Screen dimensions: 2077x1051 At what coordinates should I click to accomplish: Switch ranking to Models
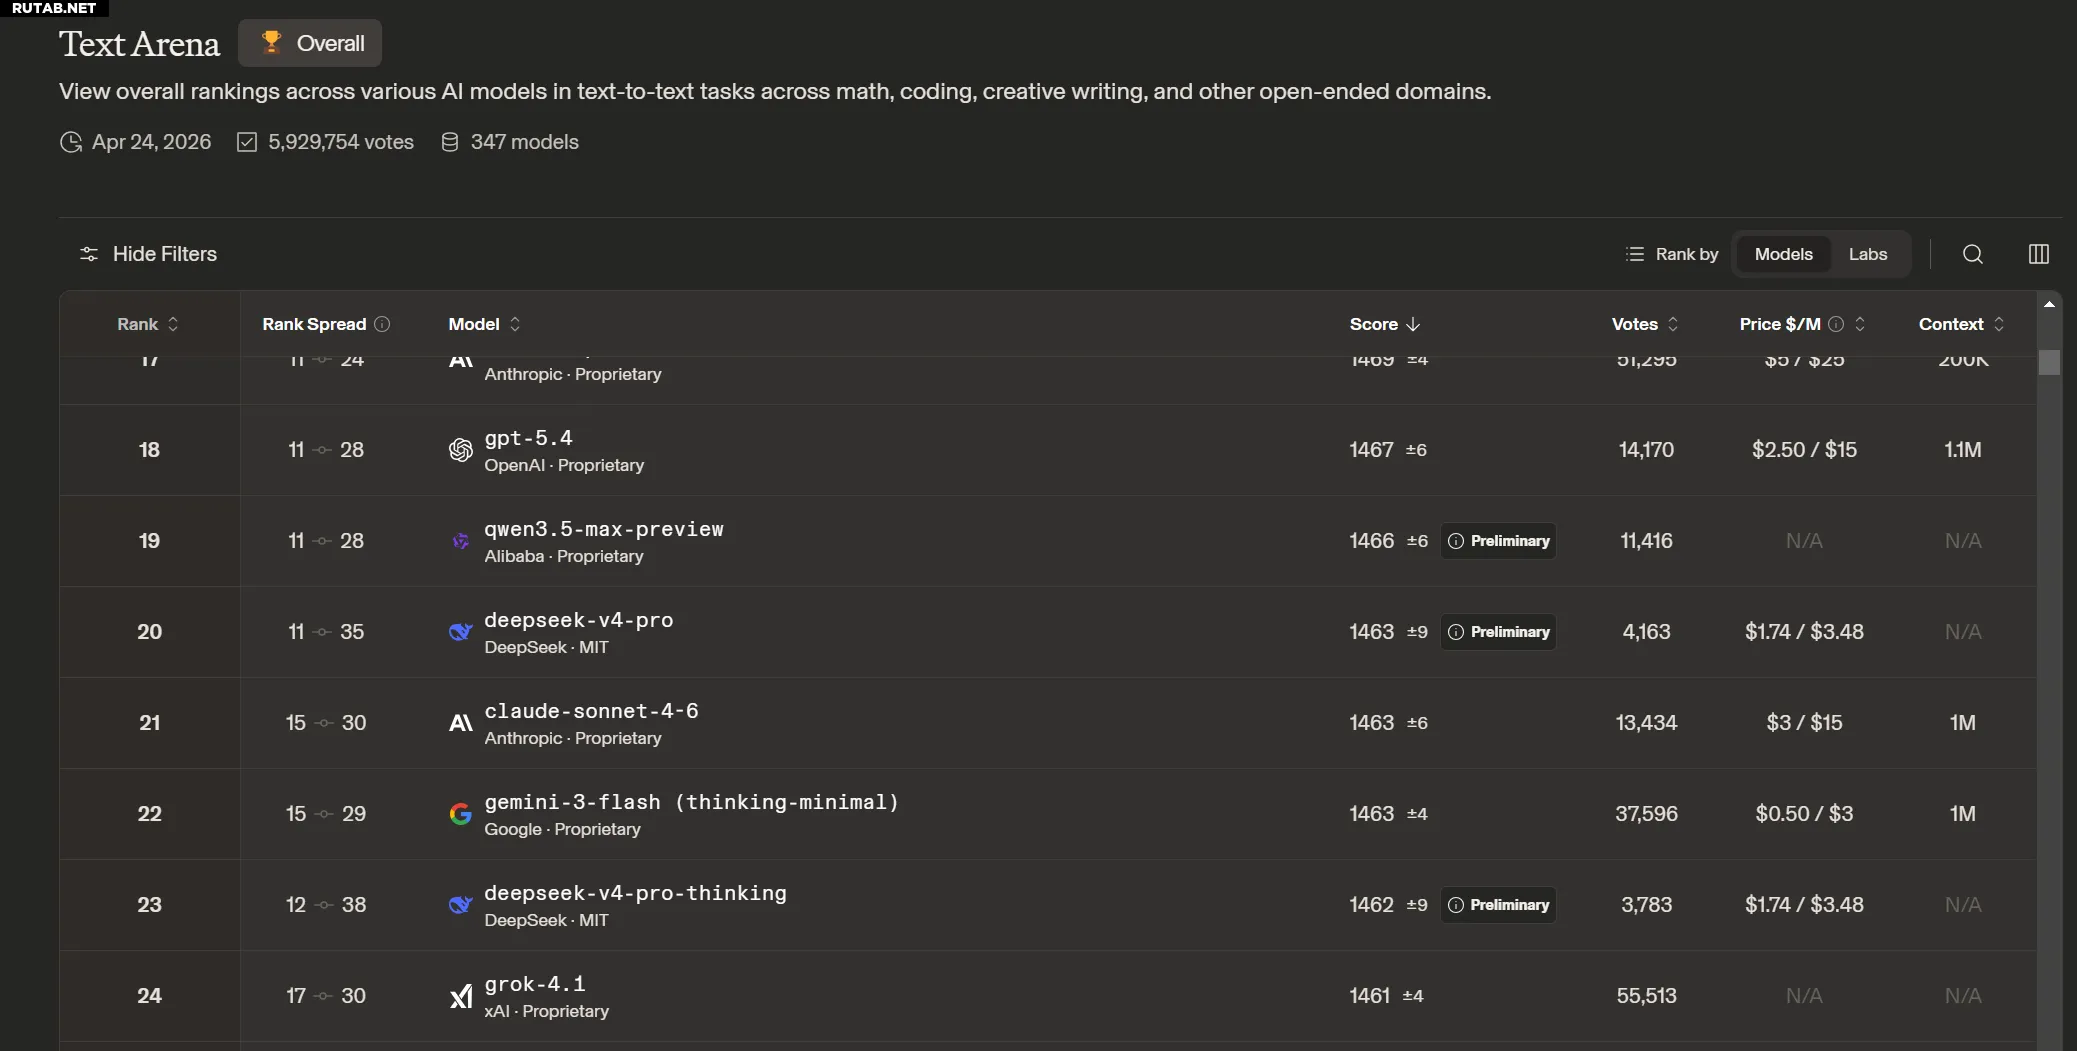pyautogui.click(x=1783, y=254)
